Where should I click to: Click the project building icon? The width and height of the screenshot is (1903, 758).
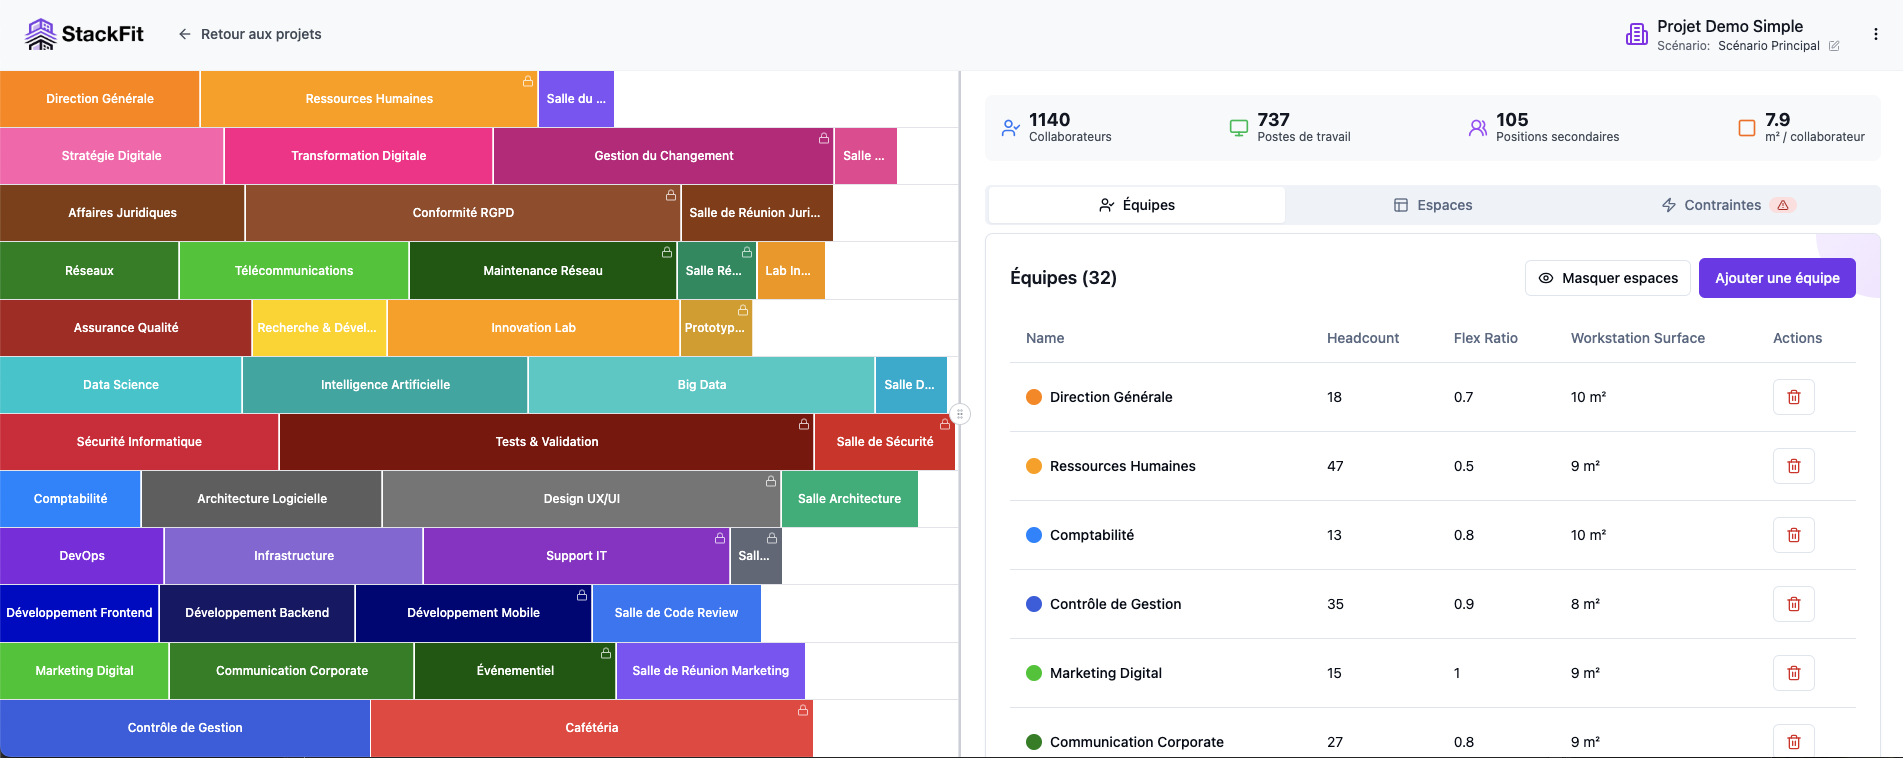(x=1636, y=35)
